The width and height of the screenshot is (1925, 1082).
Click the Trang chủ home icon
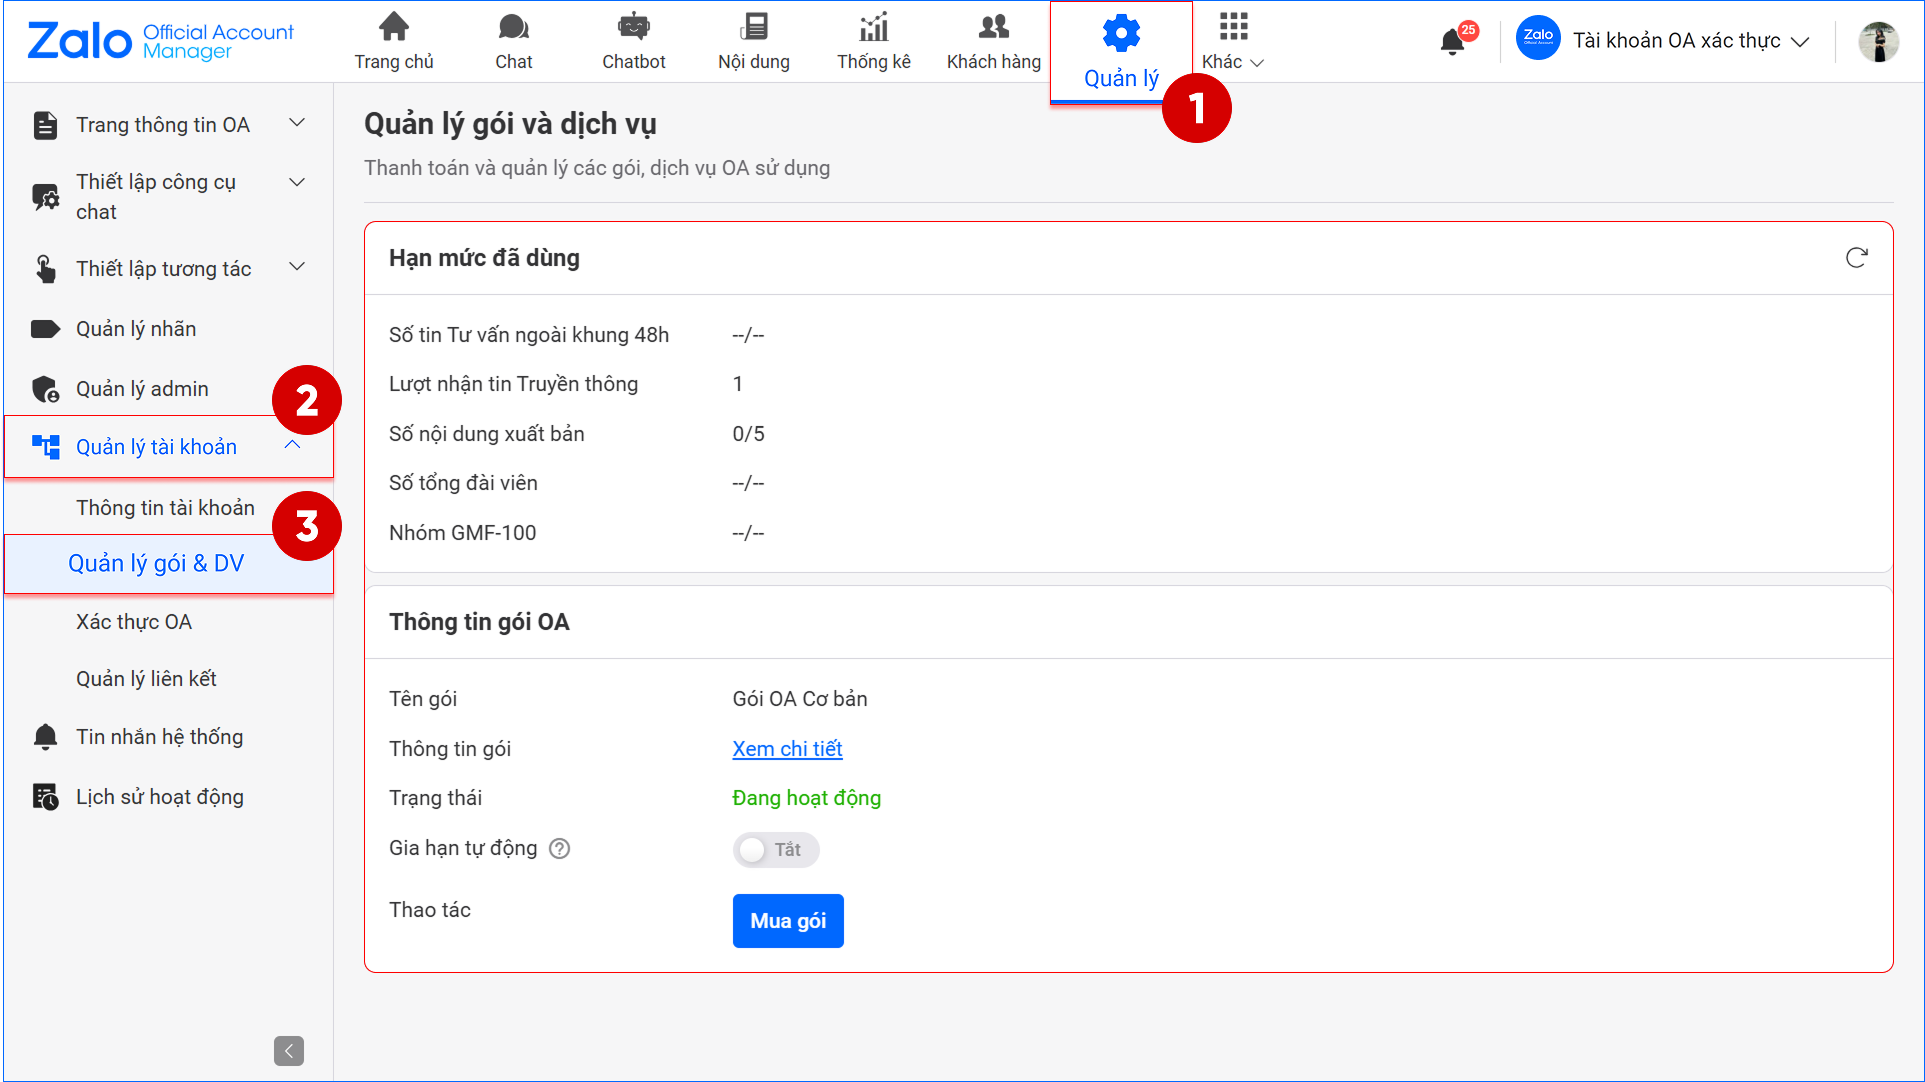[394, 27]
